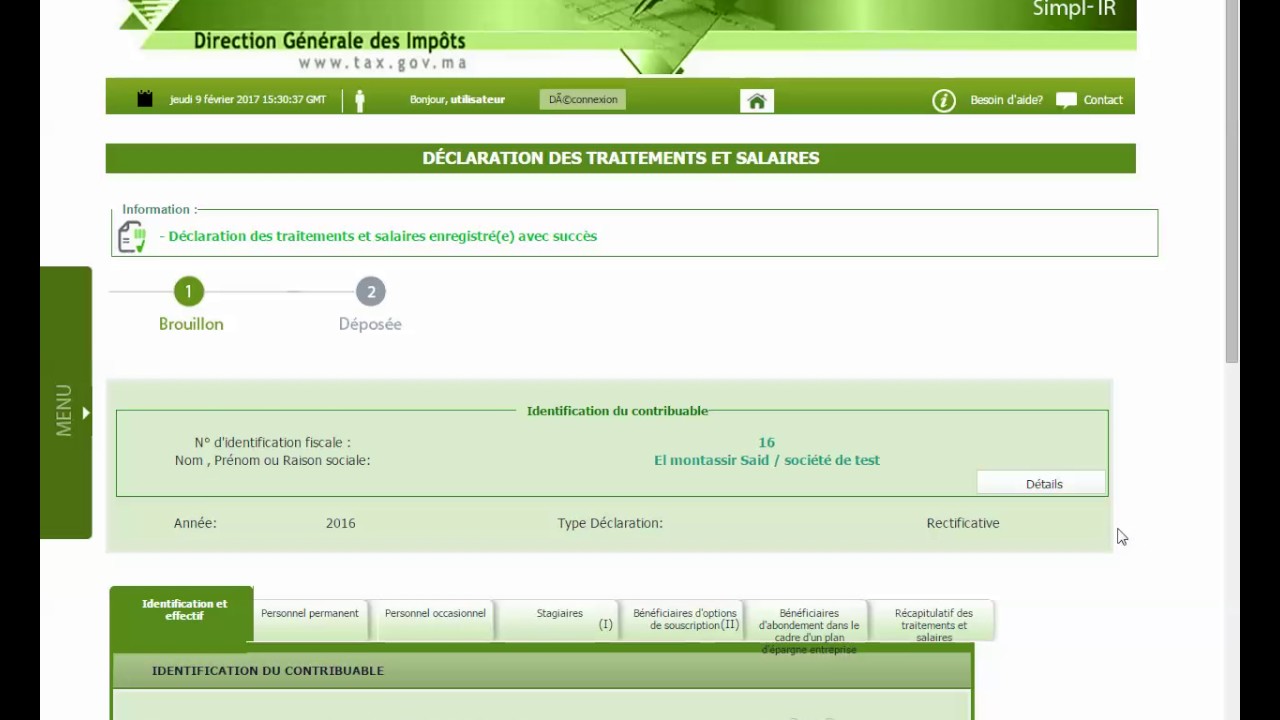This screenshot has width=1280, height=720.
Task: Click fiscal identification number 16
Action: pos(767,442)
